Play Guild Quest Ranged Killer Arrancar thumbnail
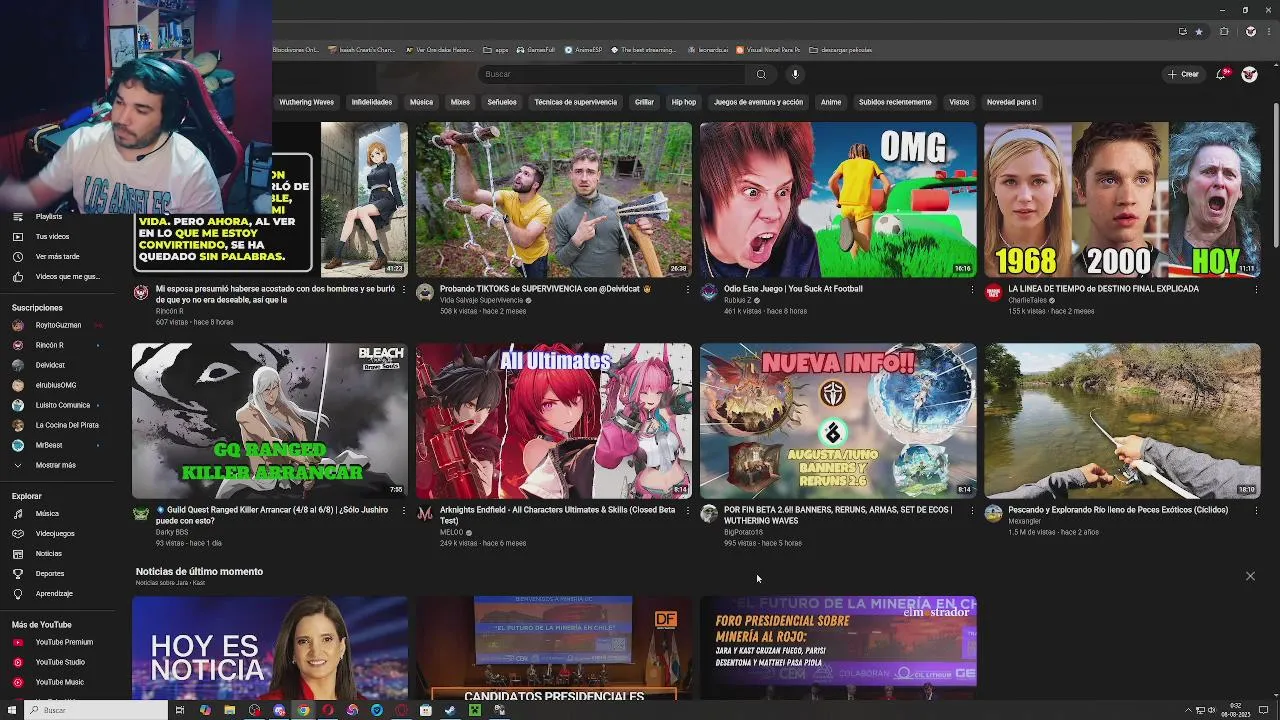The image size is (1280, 720). coord(270,421)
